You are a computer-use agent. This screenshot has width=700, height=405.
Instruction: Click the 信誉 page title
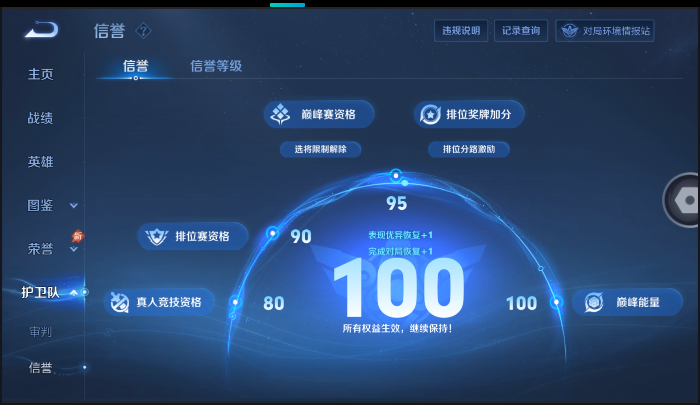click(x=109, y=31)
